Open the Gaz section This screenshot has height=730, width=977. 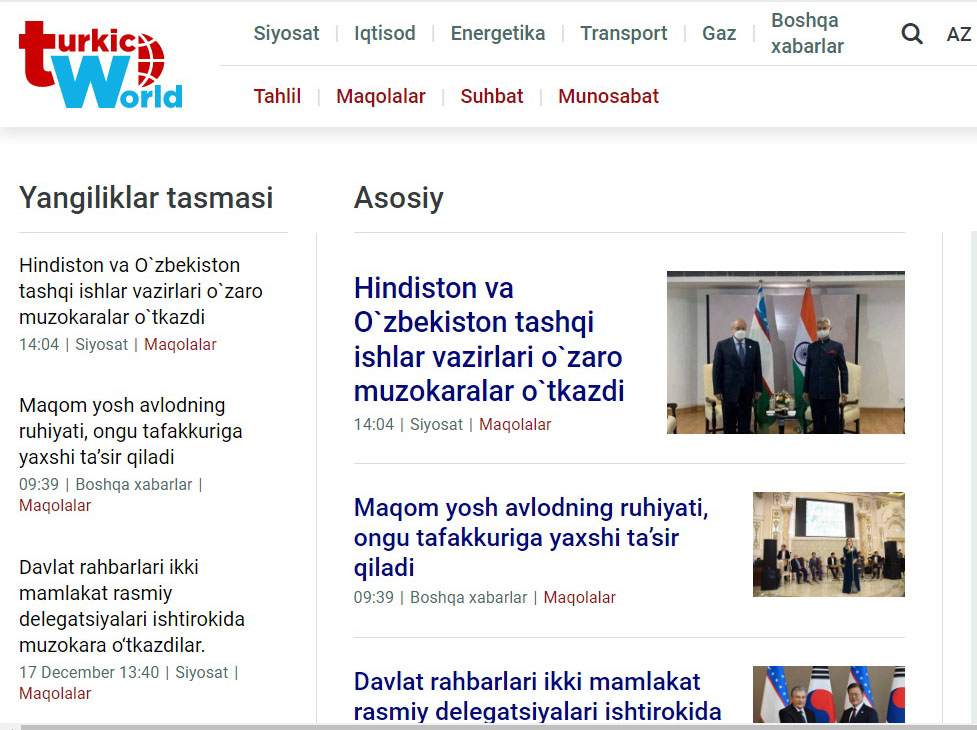click(x=718, y=33)
